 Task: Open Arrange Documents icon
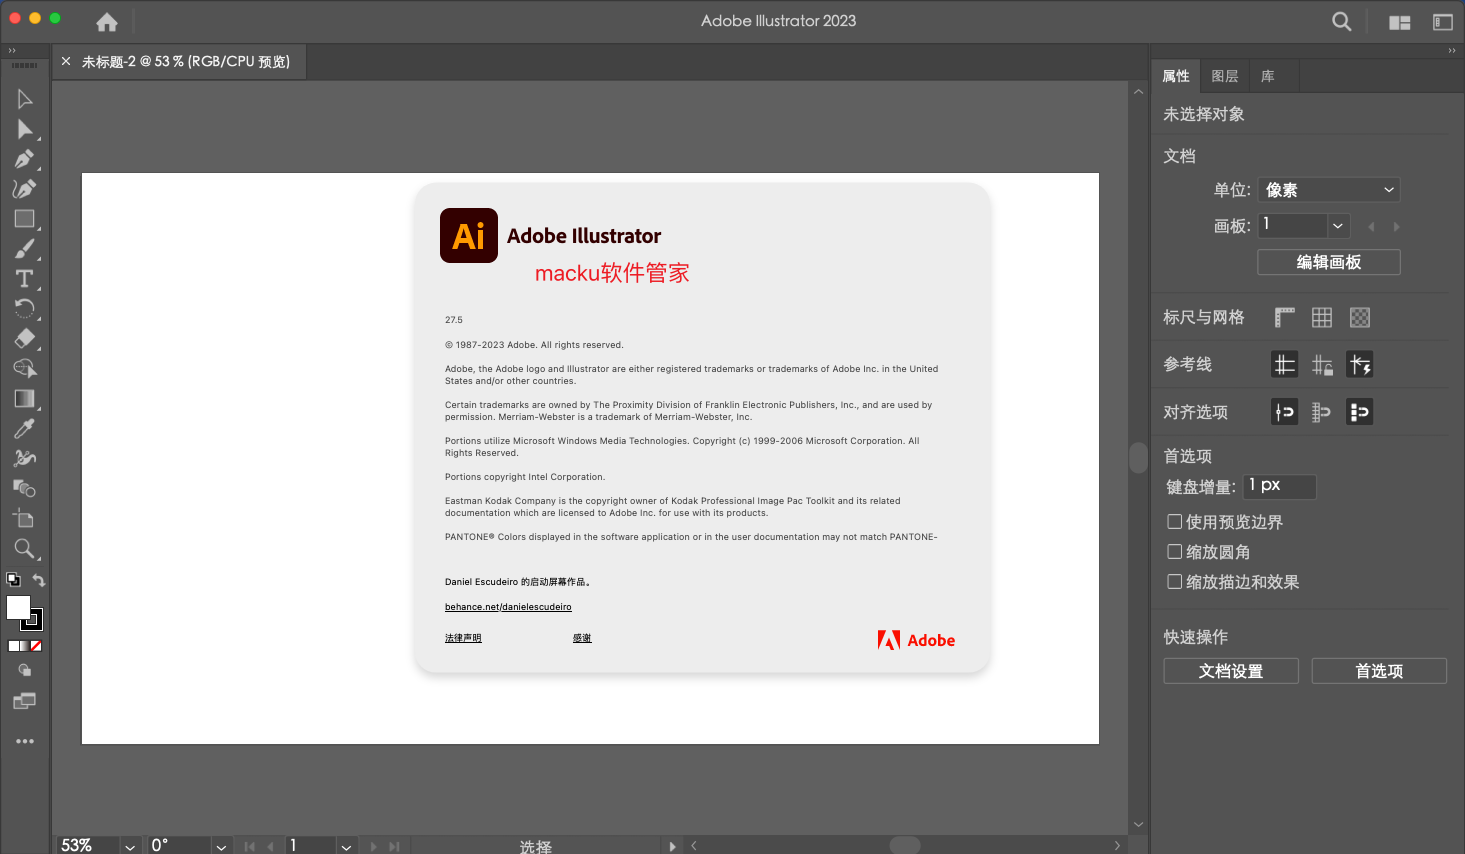[1400, 22]
